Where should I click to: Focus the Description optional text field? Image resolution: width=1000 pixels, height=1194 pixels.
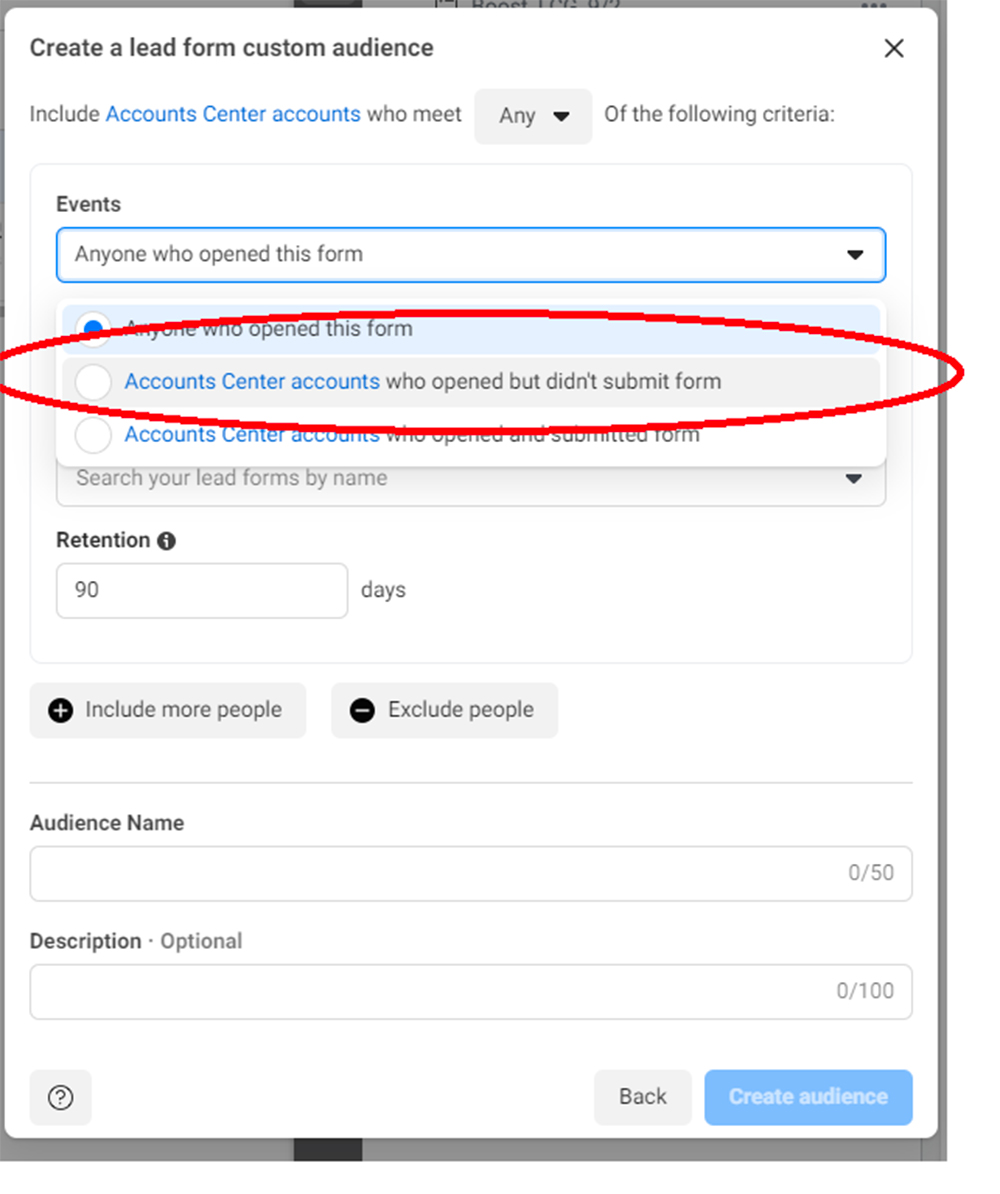pos(471,991)
